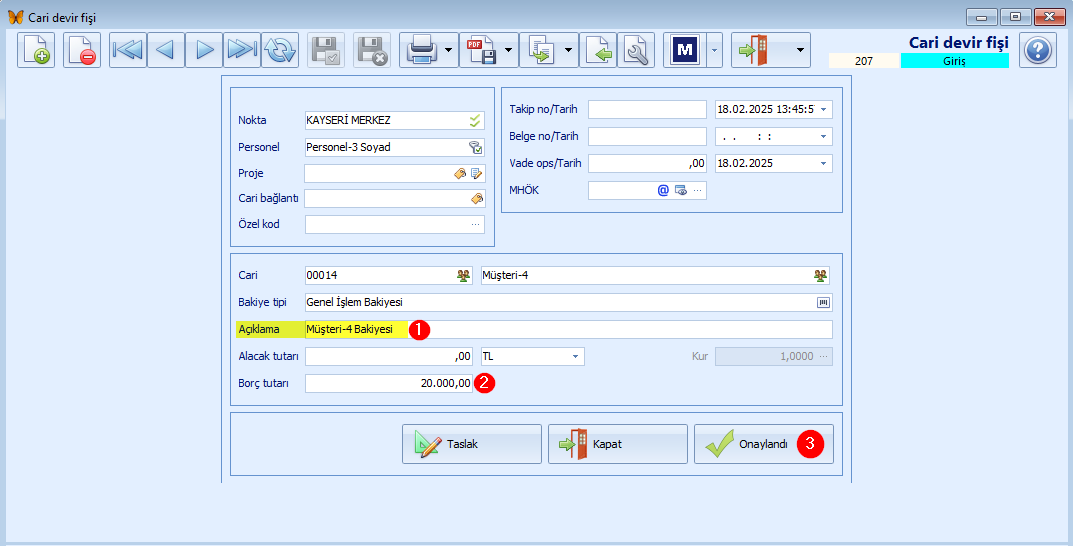Open the help question mark button
Image resolution: width=1073 pixels, height=546 pixels.
1038,49
